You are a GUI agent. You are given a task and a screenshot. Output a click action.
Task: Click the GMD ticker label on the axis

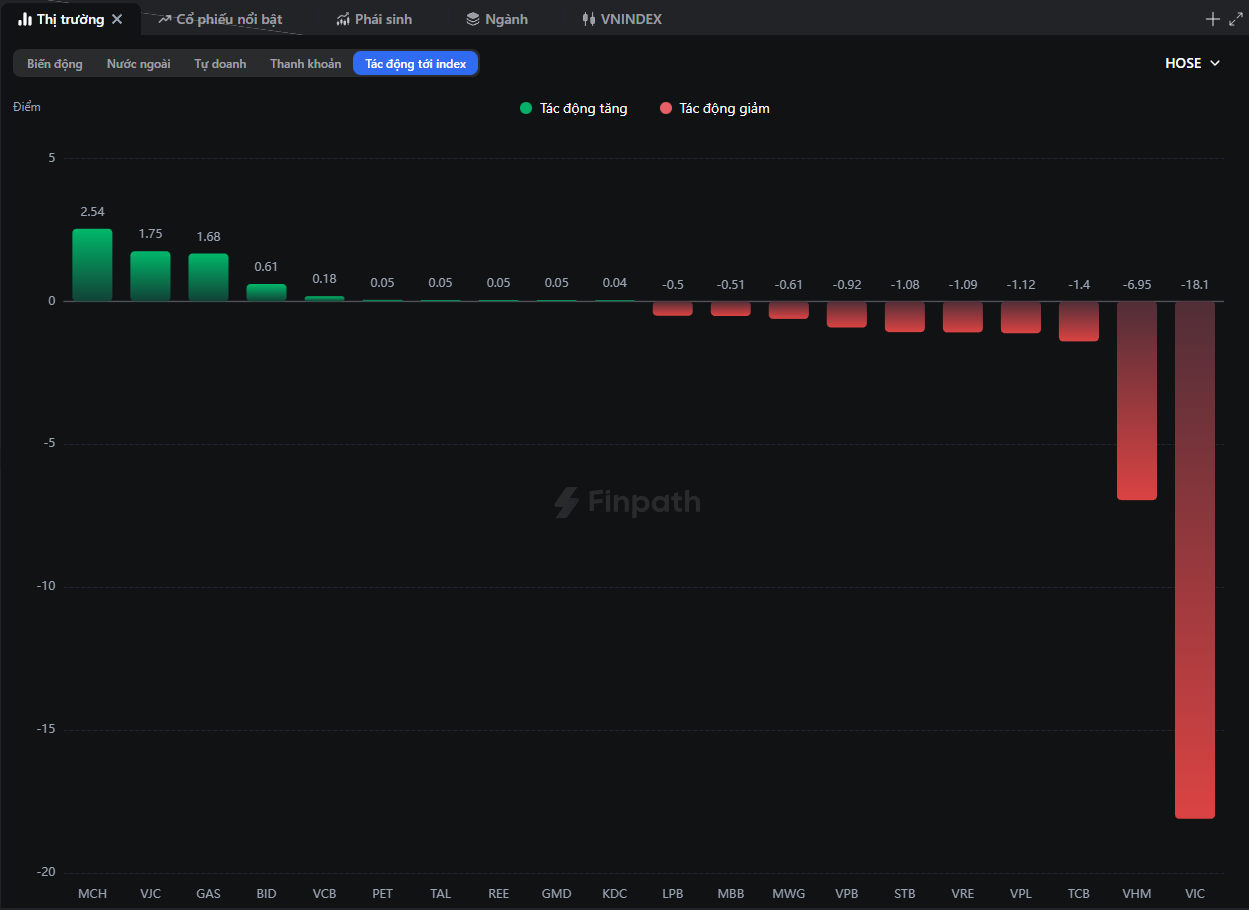point(556,894)
